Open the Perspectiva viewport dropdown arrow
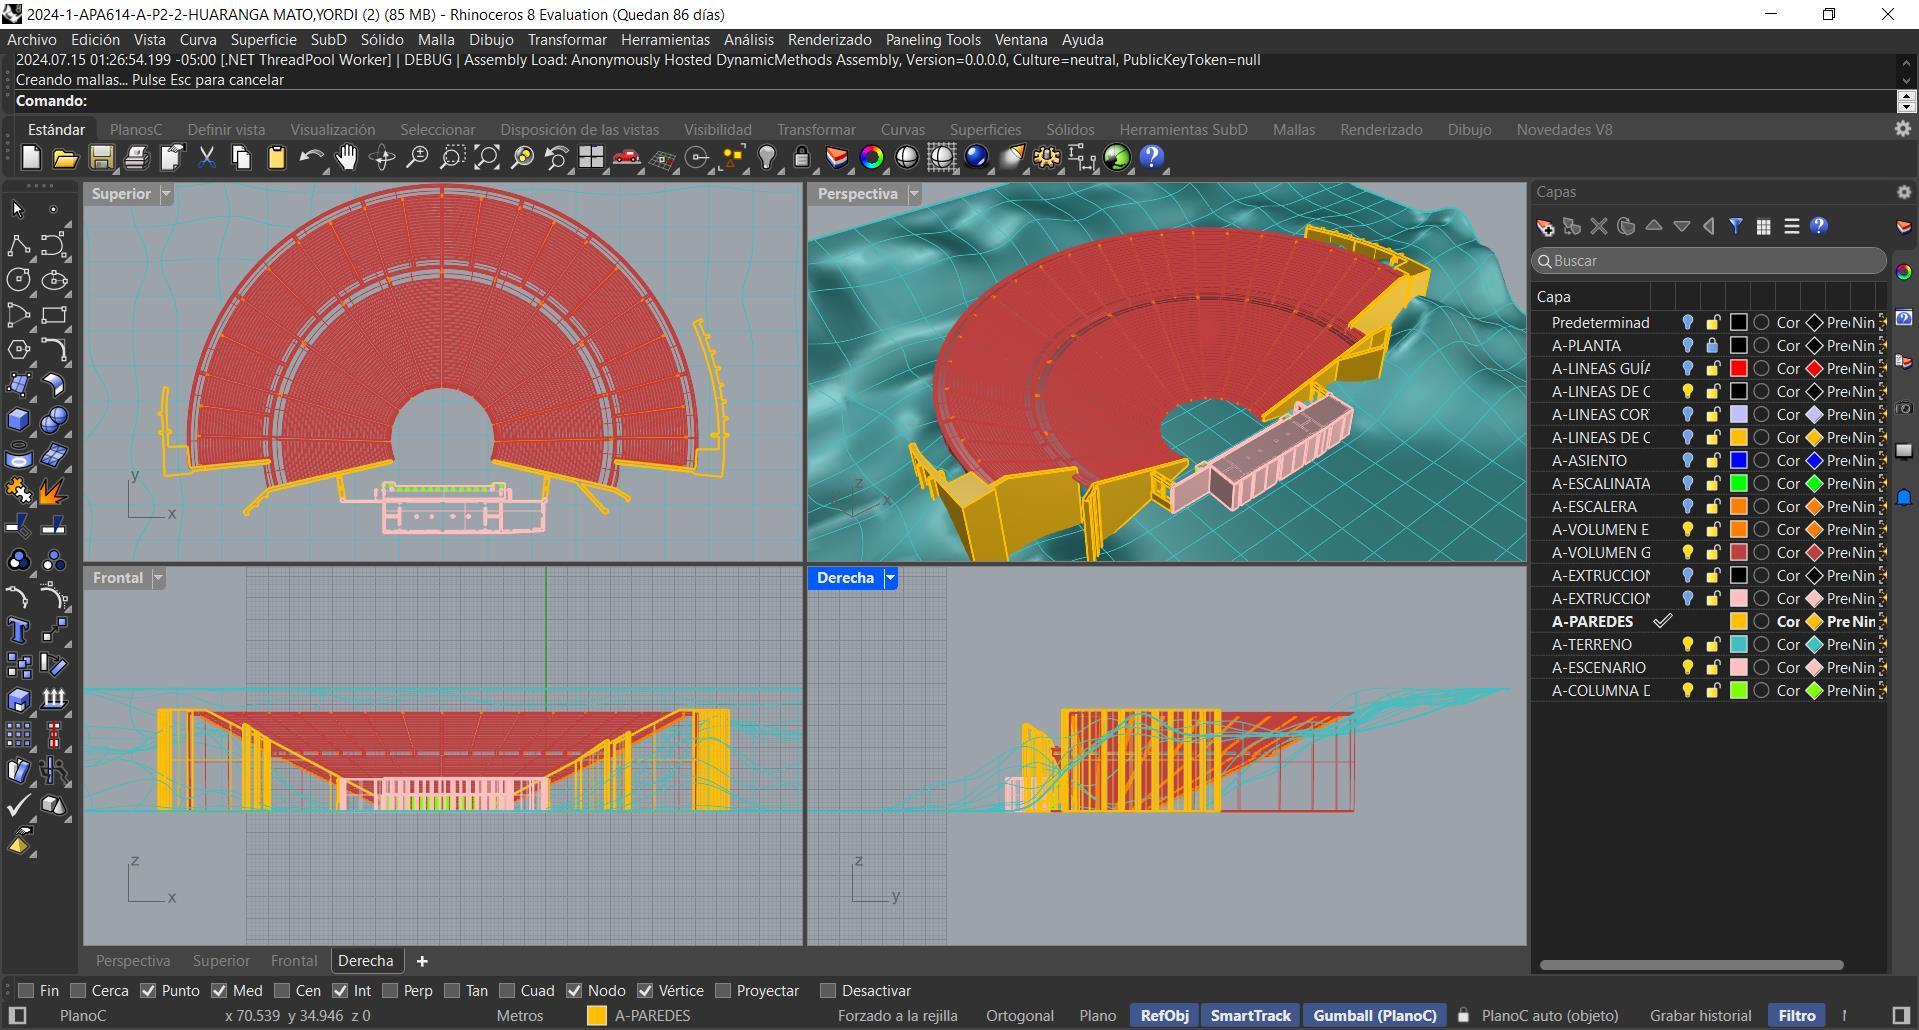The height and width of the screenshot is (1030, 1919). coord(913,194)
